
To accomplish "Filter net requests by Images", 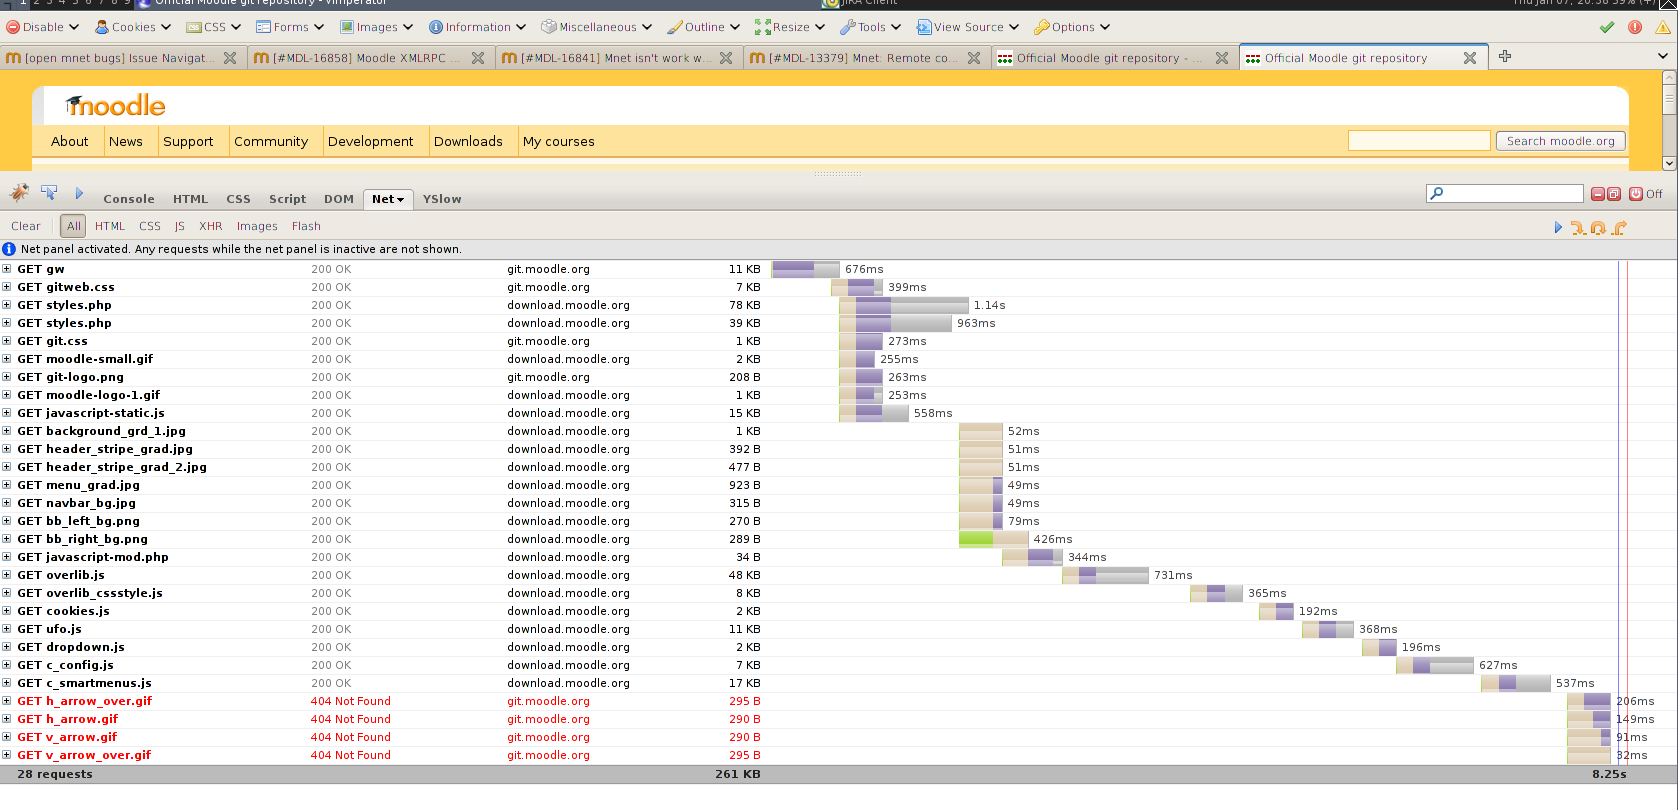I will click(x=257, y=226).
